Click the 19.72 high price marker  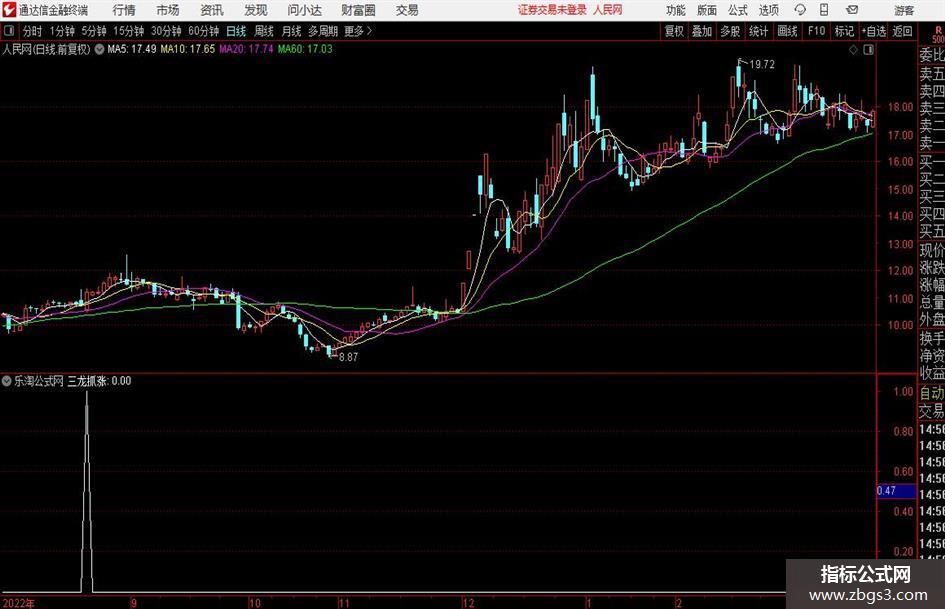coord(762,65)
